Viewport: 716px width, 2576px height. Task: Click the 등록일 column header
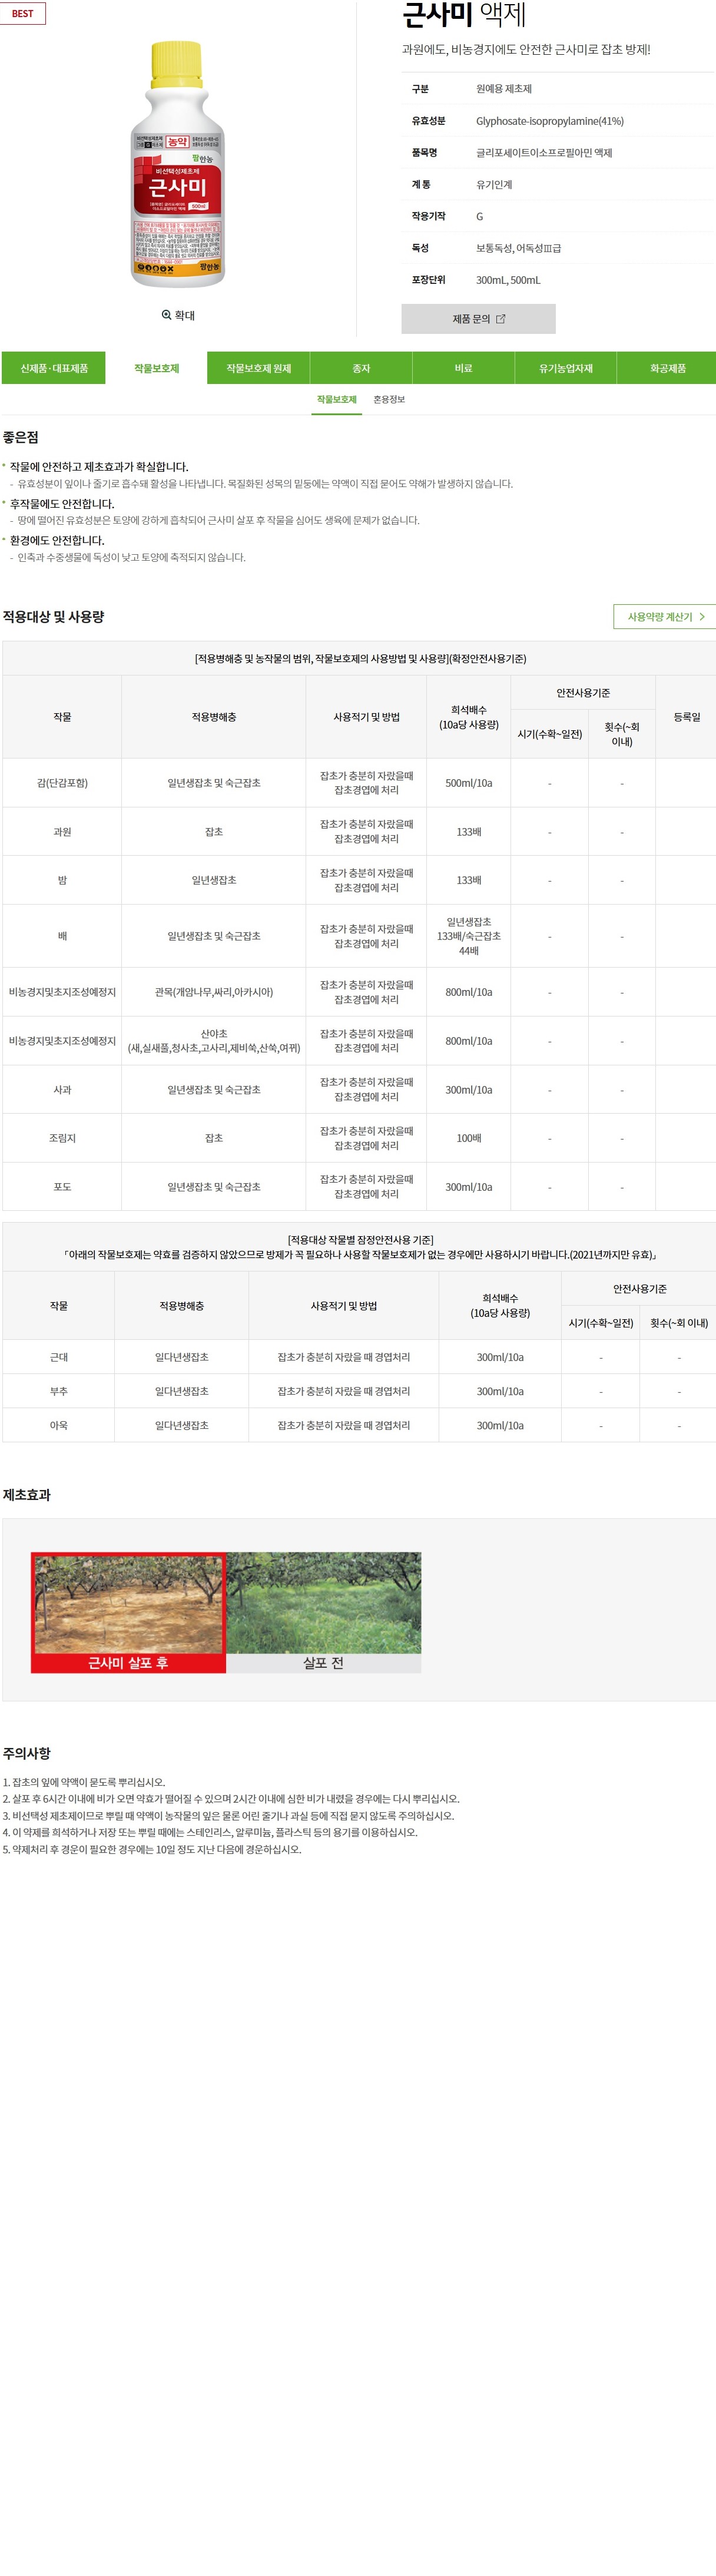tap(687, 717)
